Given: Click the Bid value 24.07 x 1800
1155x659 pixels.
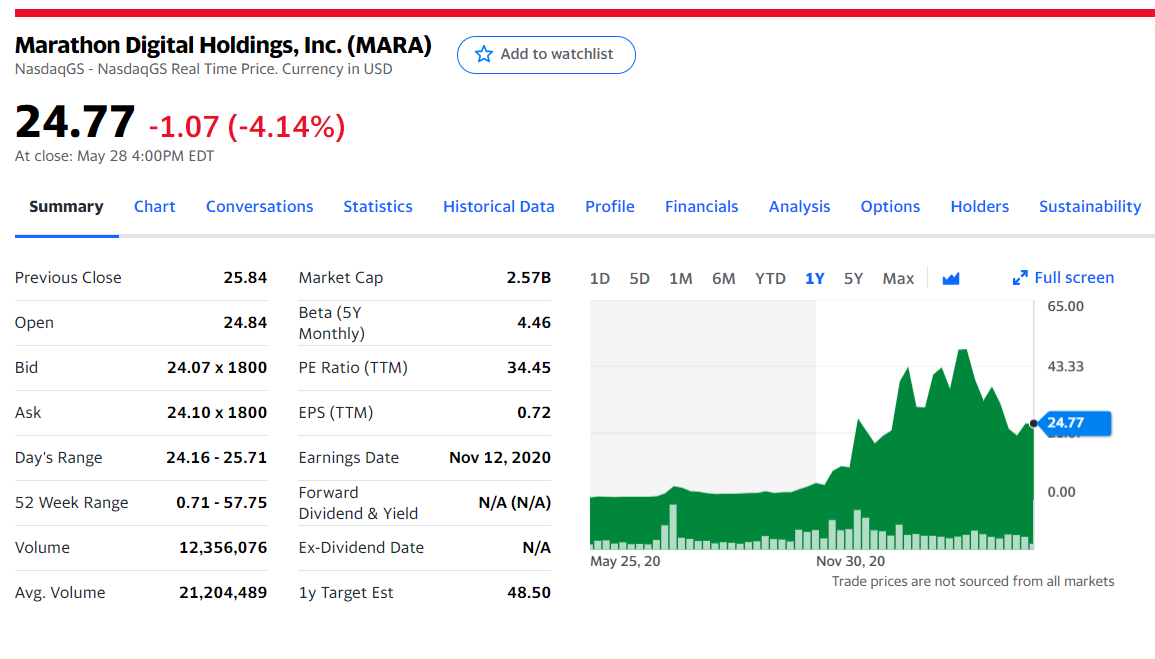Looking at the screenshot, I should 217,367.
